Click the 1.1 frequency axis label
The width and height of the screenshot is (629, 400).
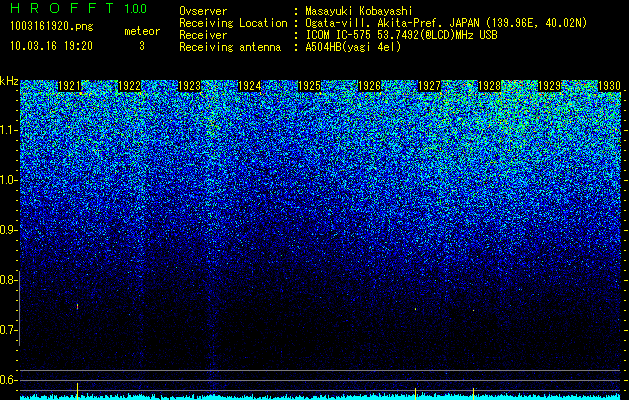(x=9, y=130)
